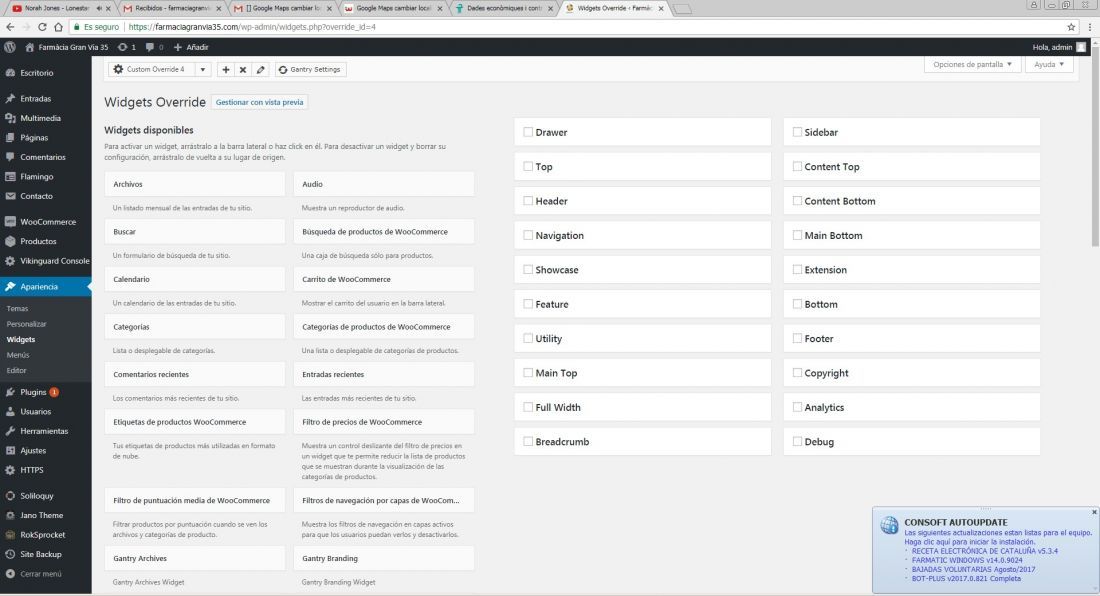1100x596 pixels.
Task: Expand the Carrito de WooCommerce widget
Action: point(384,279)
